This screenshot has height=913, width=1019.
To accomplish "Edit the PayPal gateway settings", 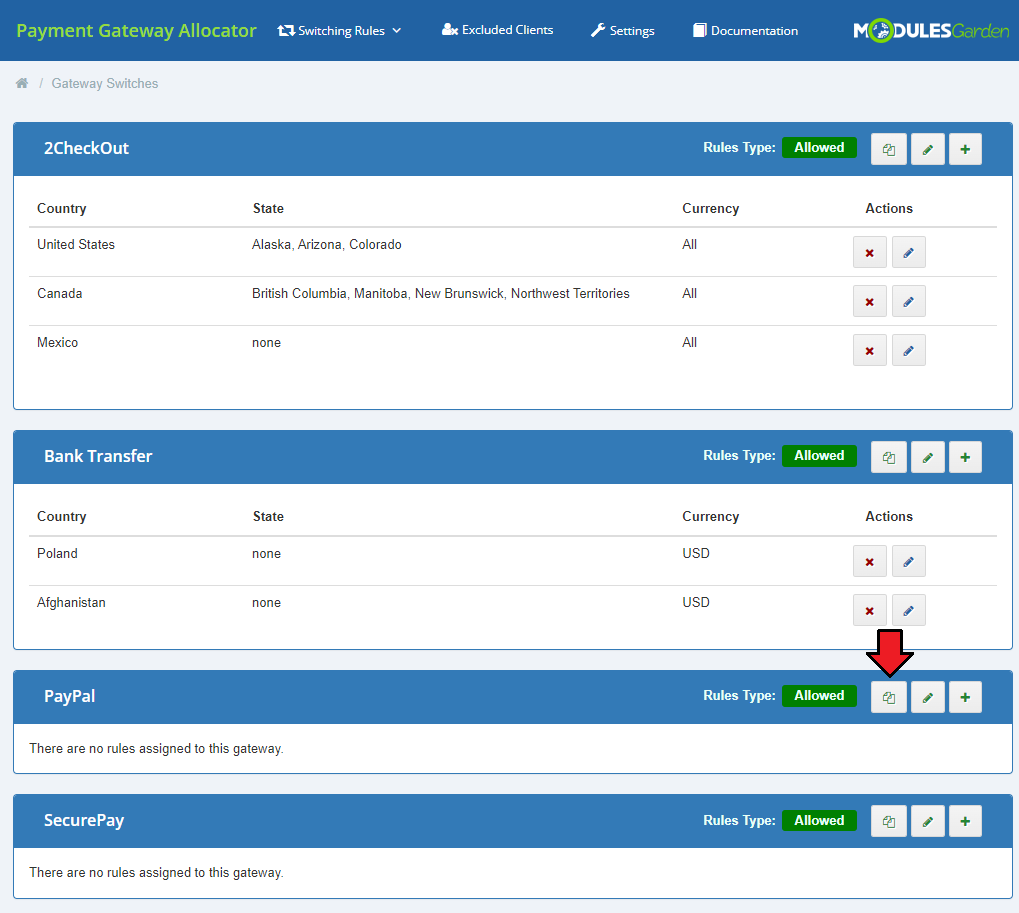I will (x=927, y=697).
